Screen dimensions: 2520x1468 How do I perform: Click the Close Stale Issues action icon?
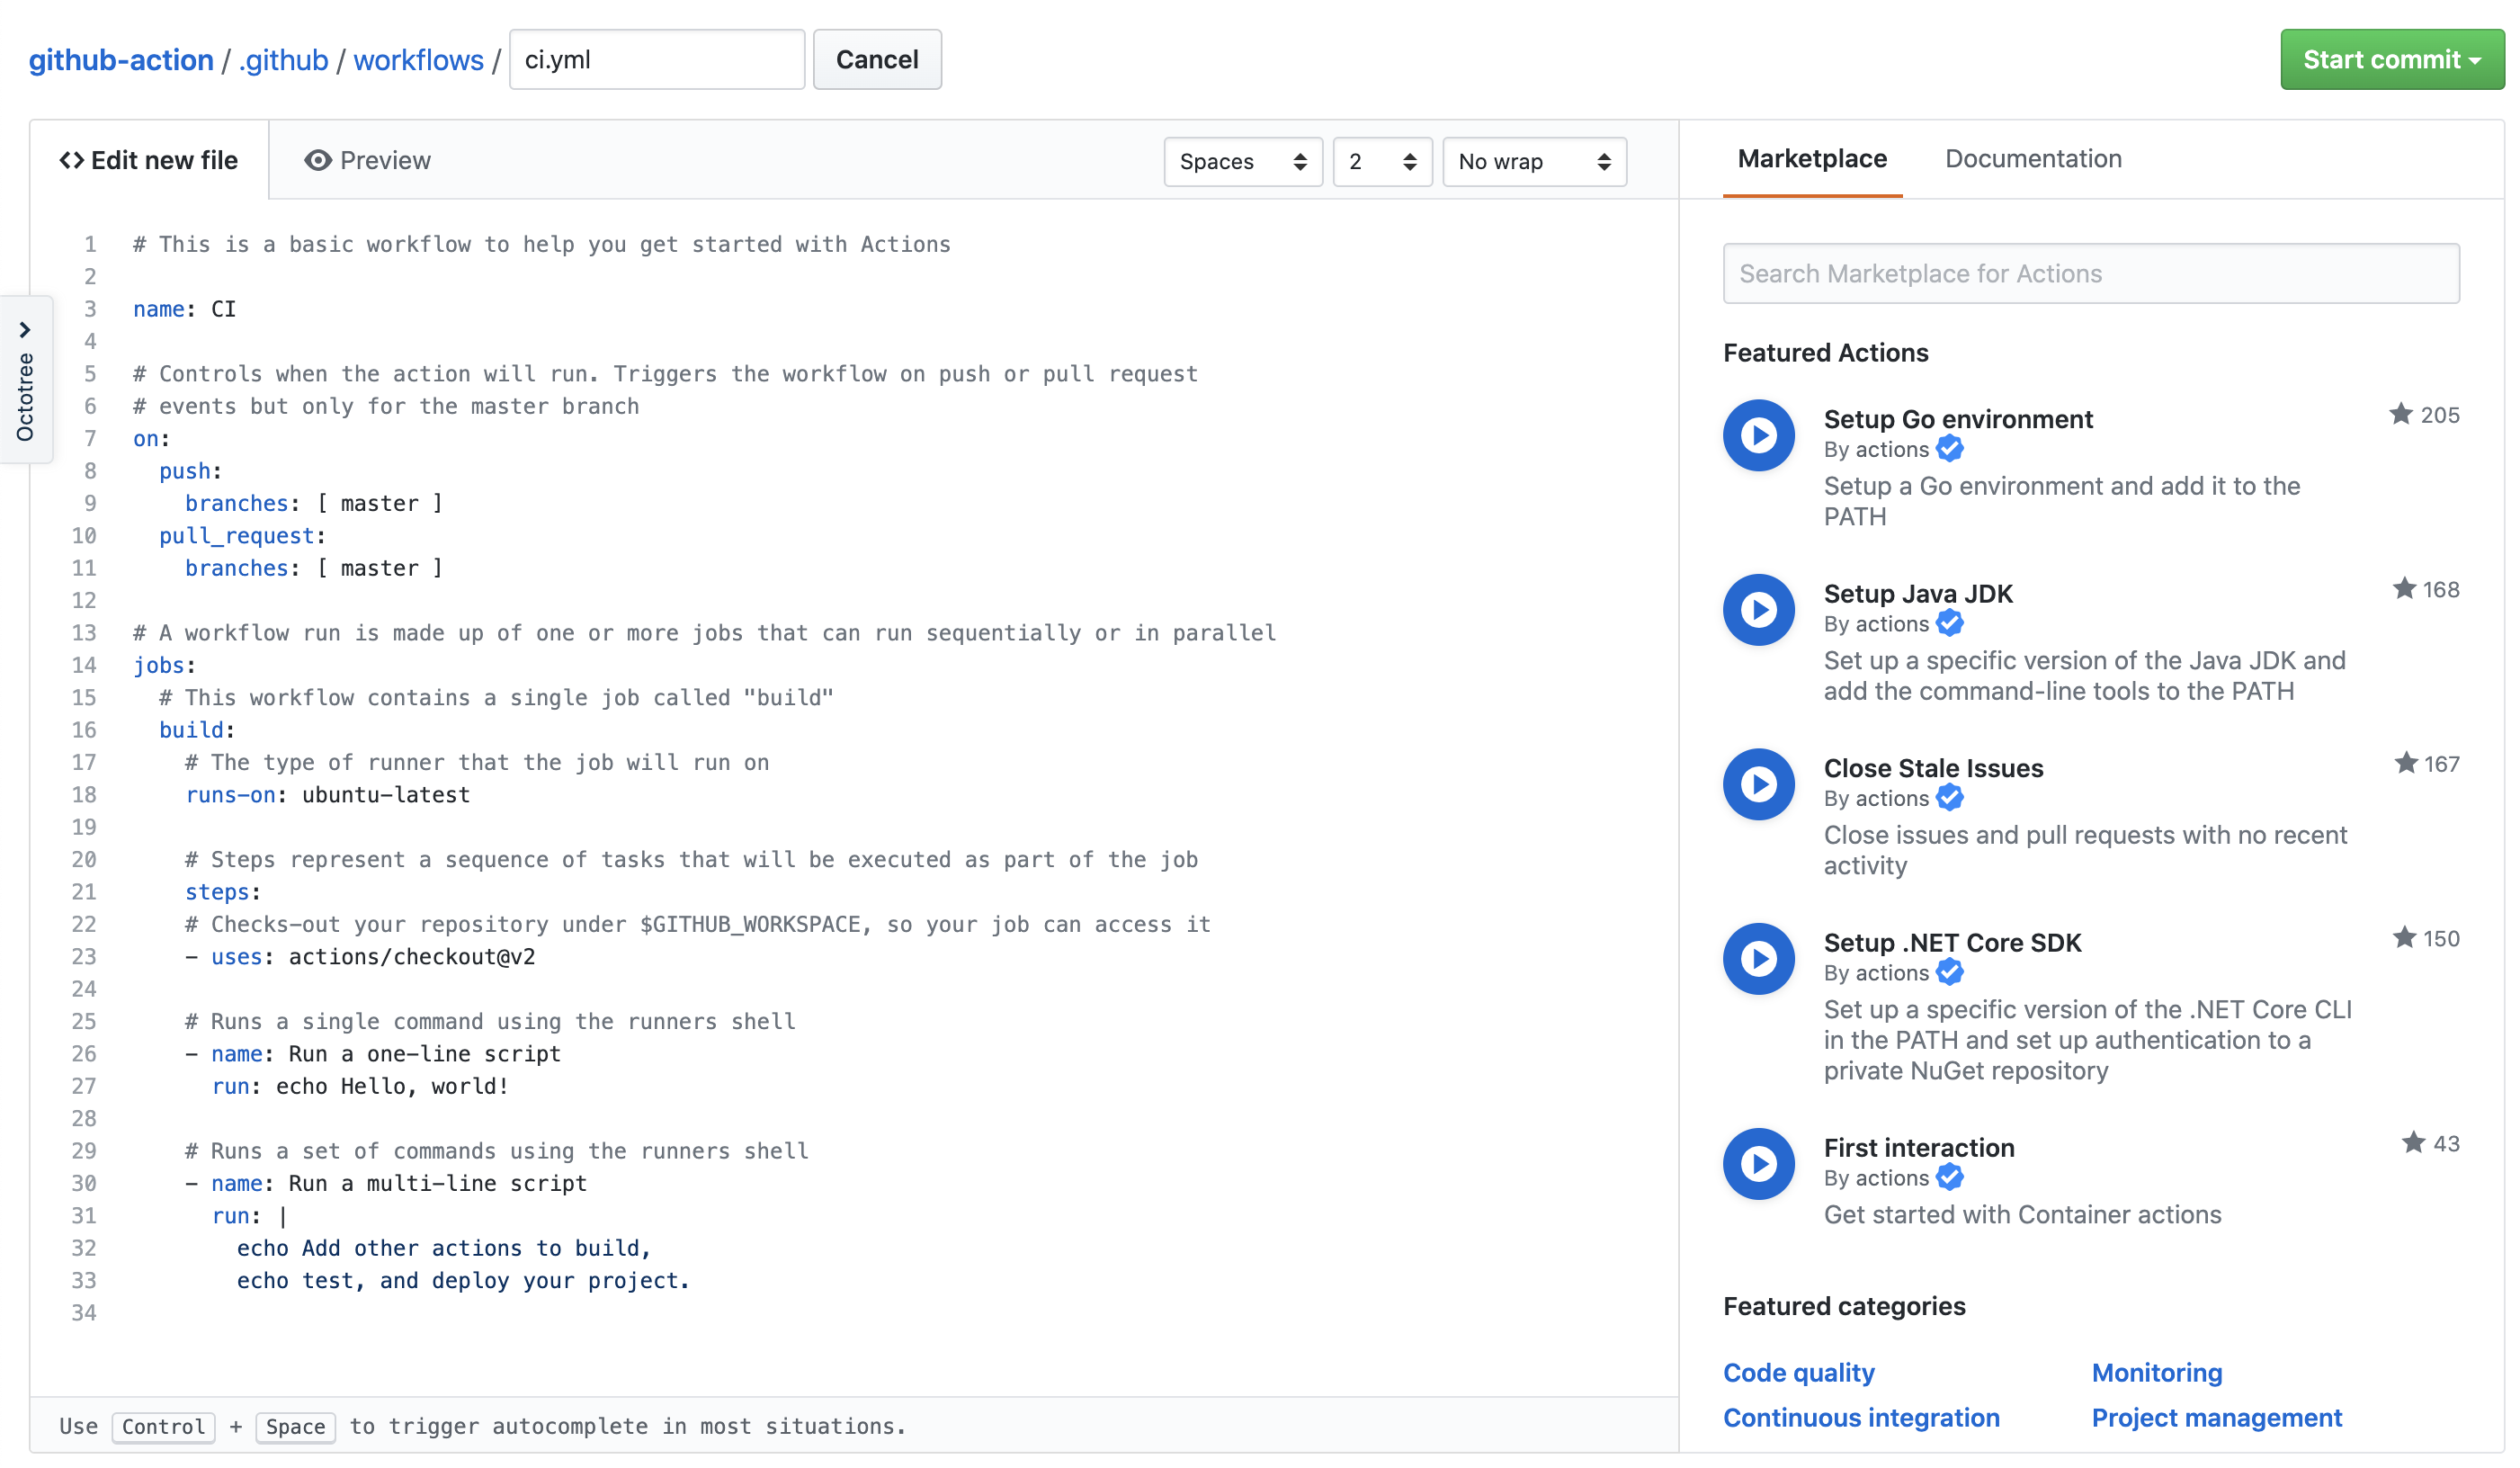(x=1758, y=784)
